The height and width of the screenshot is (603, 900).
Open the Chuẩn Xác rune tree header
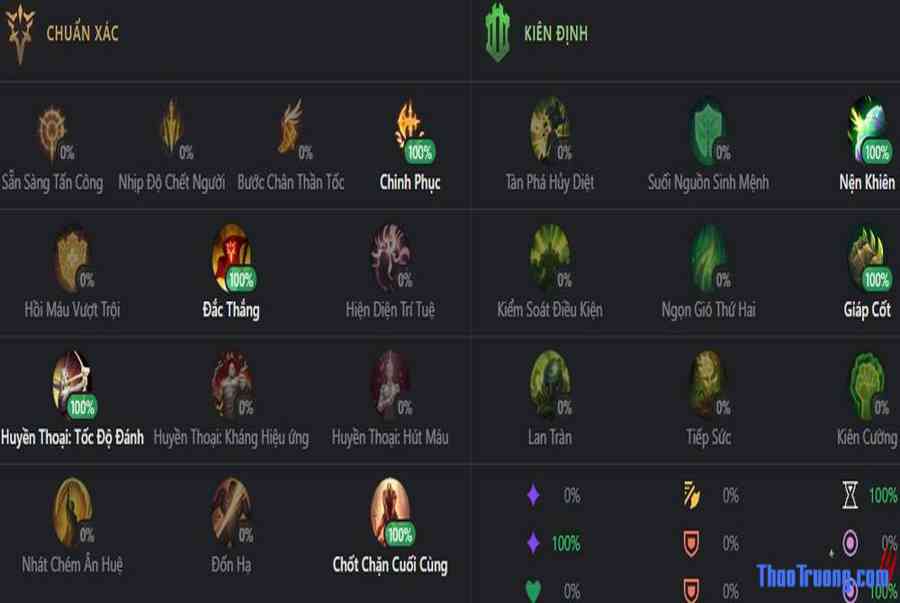pyautogui.click(x=62, y=33)
